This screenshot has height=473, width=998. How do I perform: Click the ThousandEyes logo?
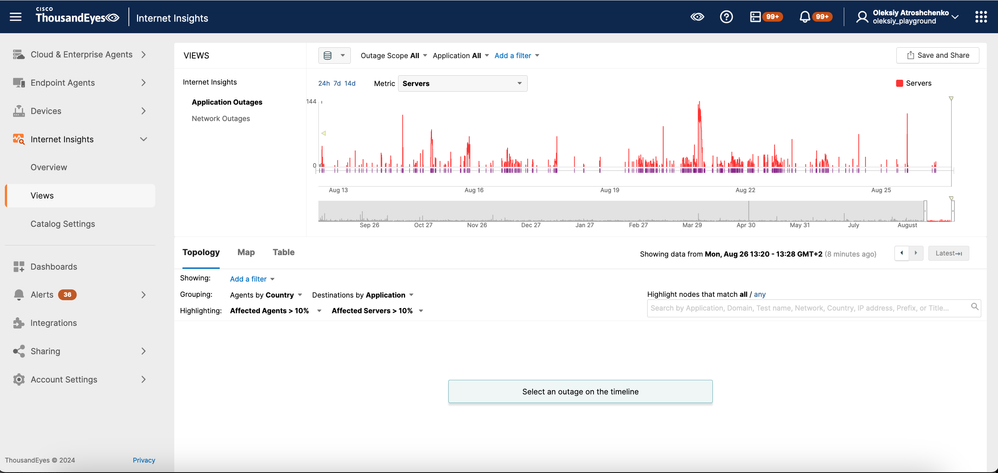pos(76,17)
